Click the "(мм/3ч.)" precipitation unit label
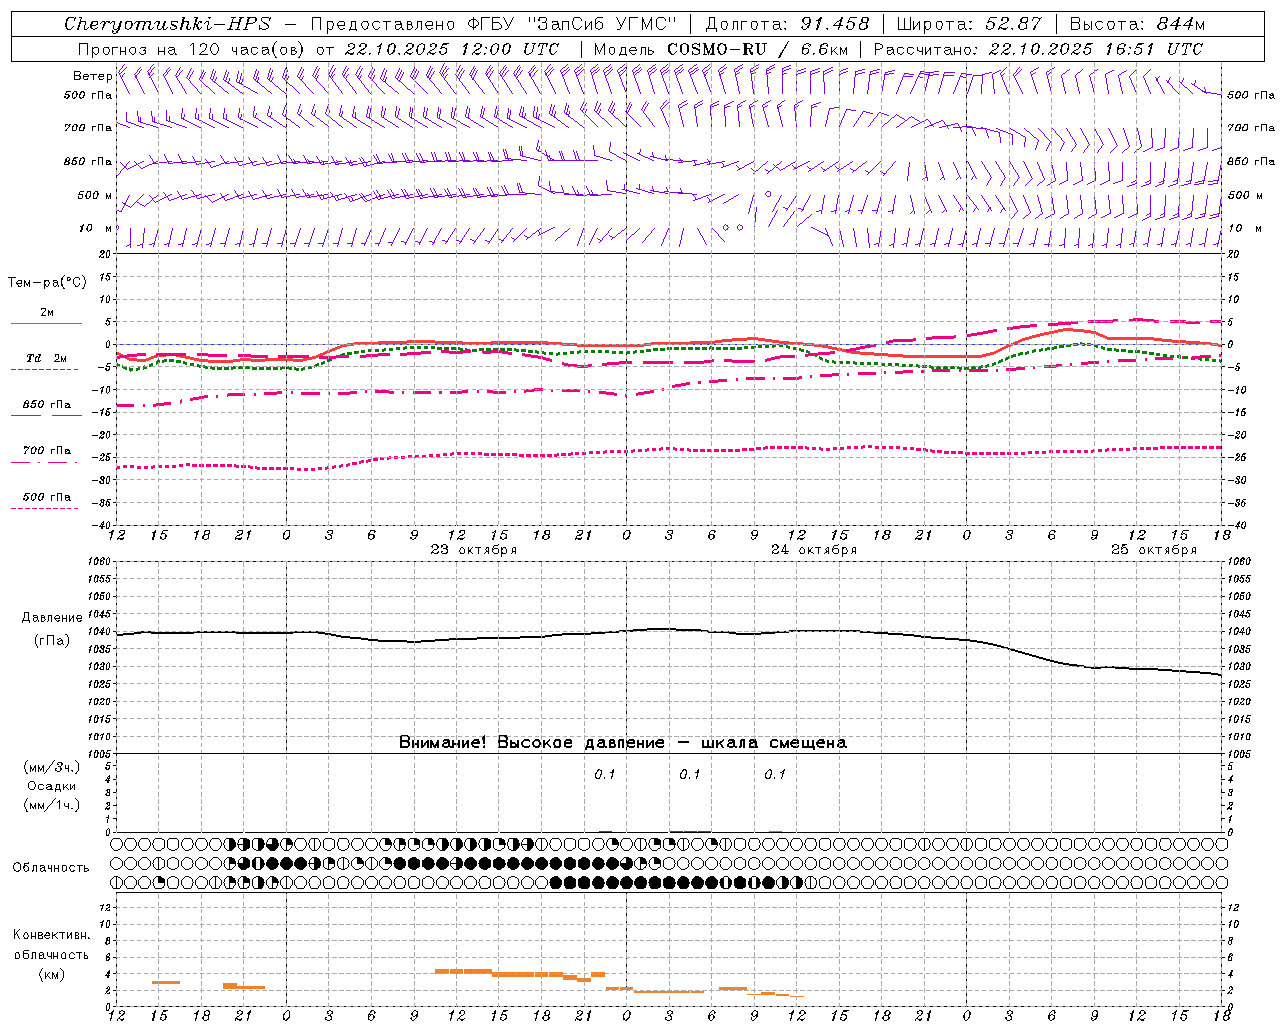Viewport: 1280px width, 1024px height. (52, 767)
